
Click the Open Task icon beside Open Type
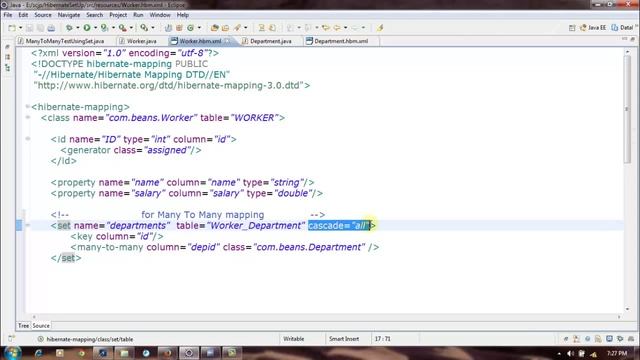coord(225,28)
